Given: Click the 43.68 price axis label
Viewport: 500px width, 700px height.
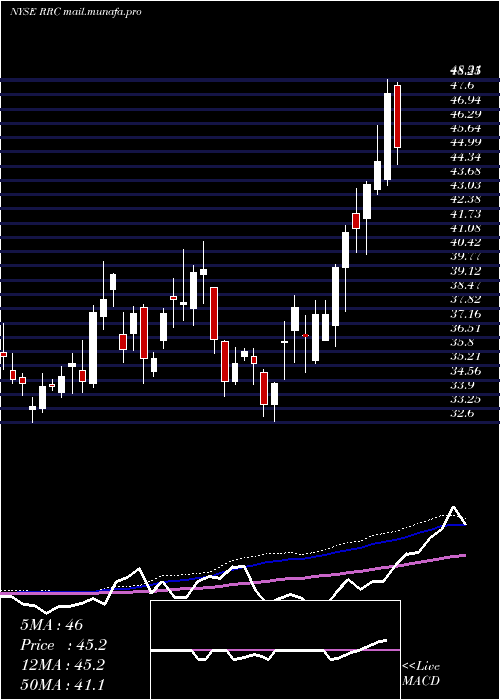Looking at the screenshot, I should tap(466, 171).
